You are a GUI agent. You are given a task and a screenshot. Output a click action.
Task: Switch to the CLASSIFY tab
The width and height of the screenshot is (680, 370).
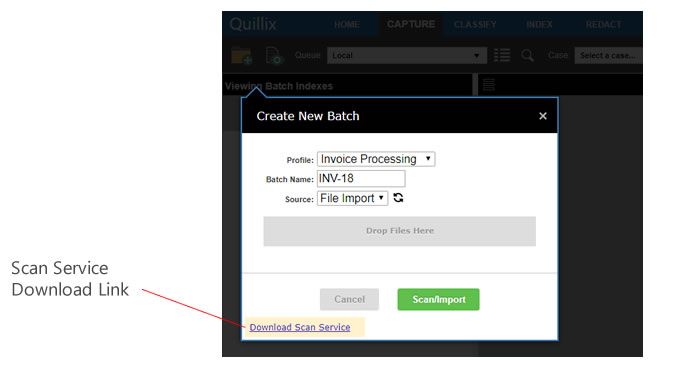click(x=475, y=24)
